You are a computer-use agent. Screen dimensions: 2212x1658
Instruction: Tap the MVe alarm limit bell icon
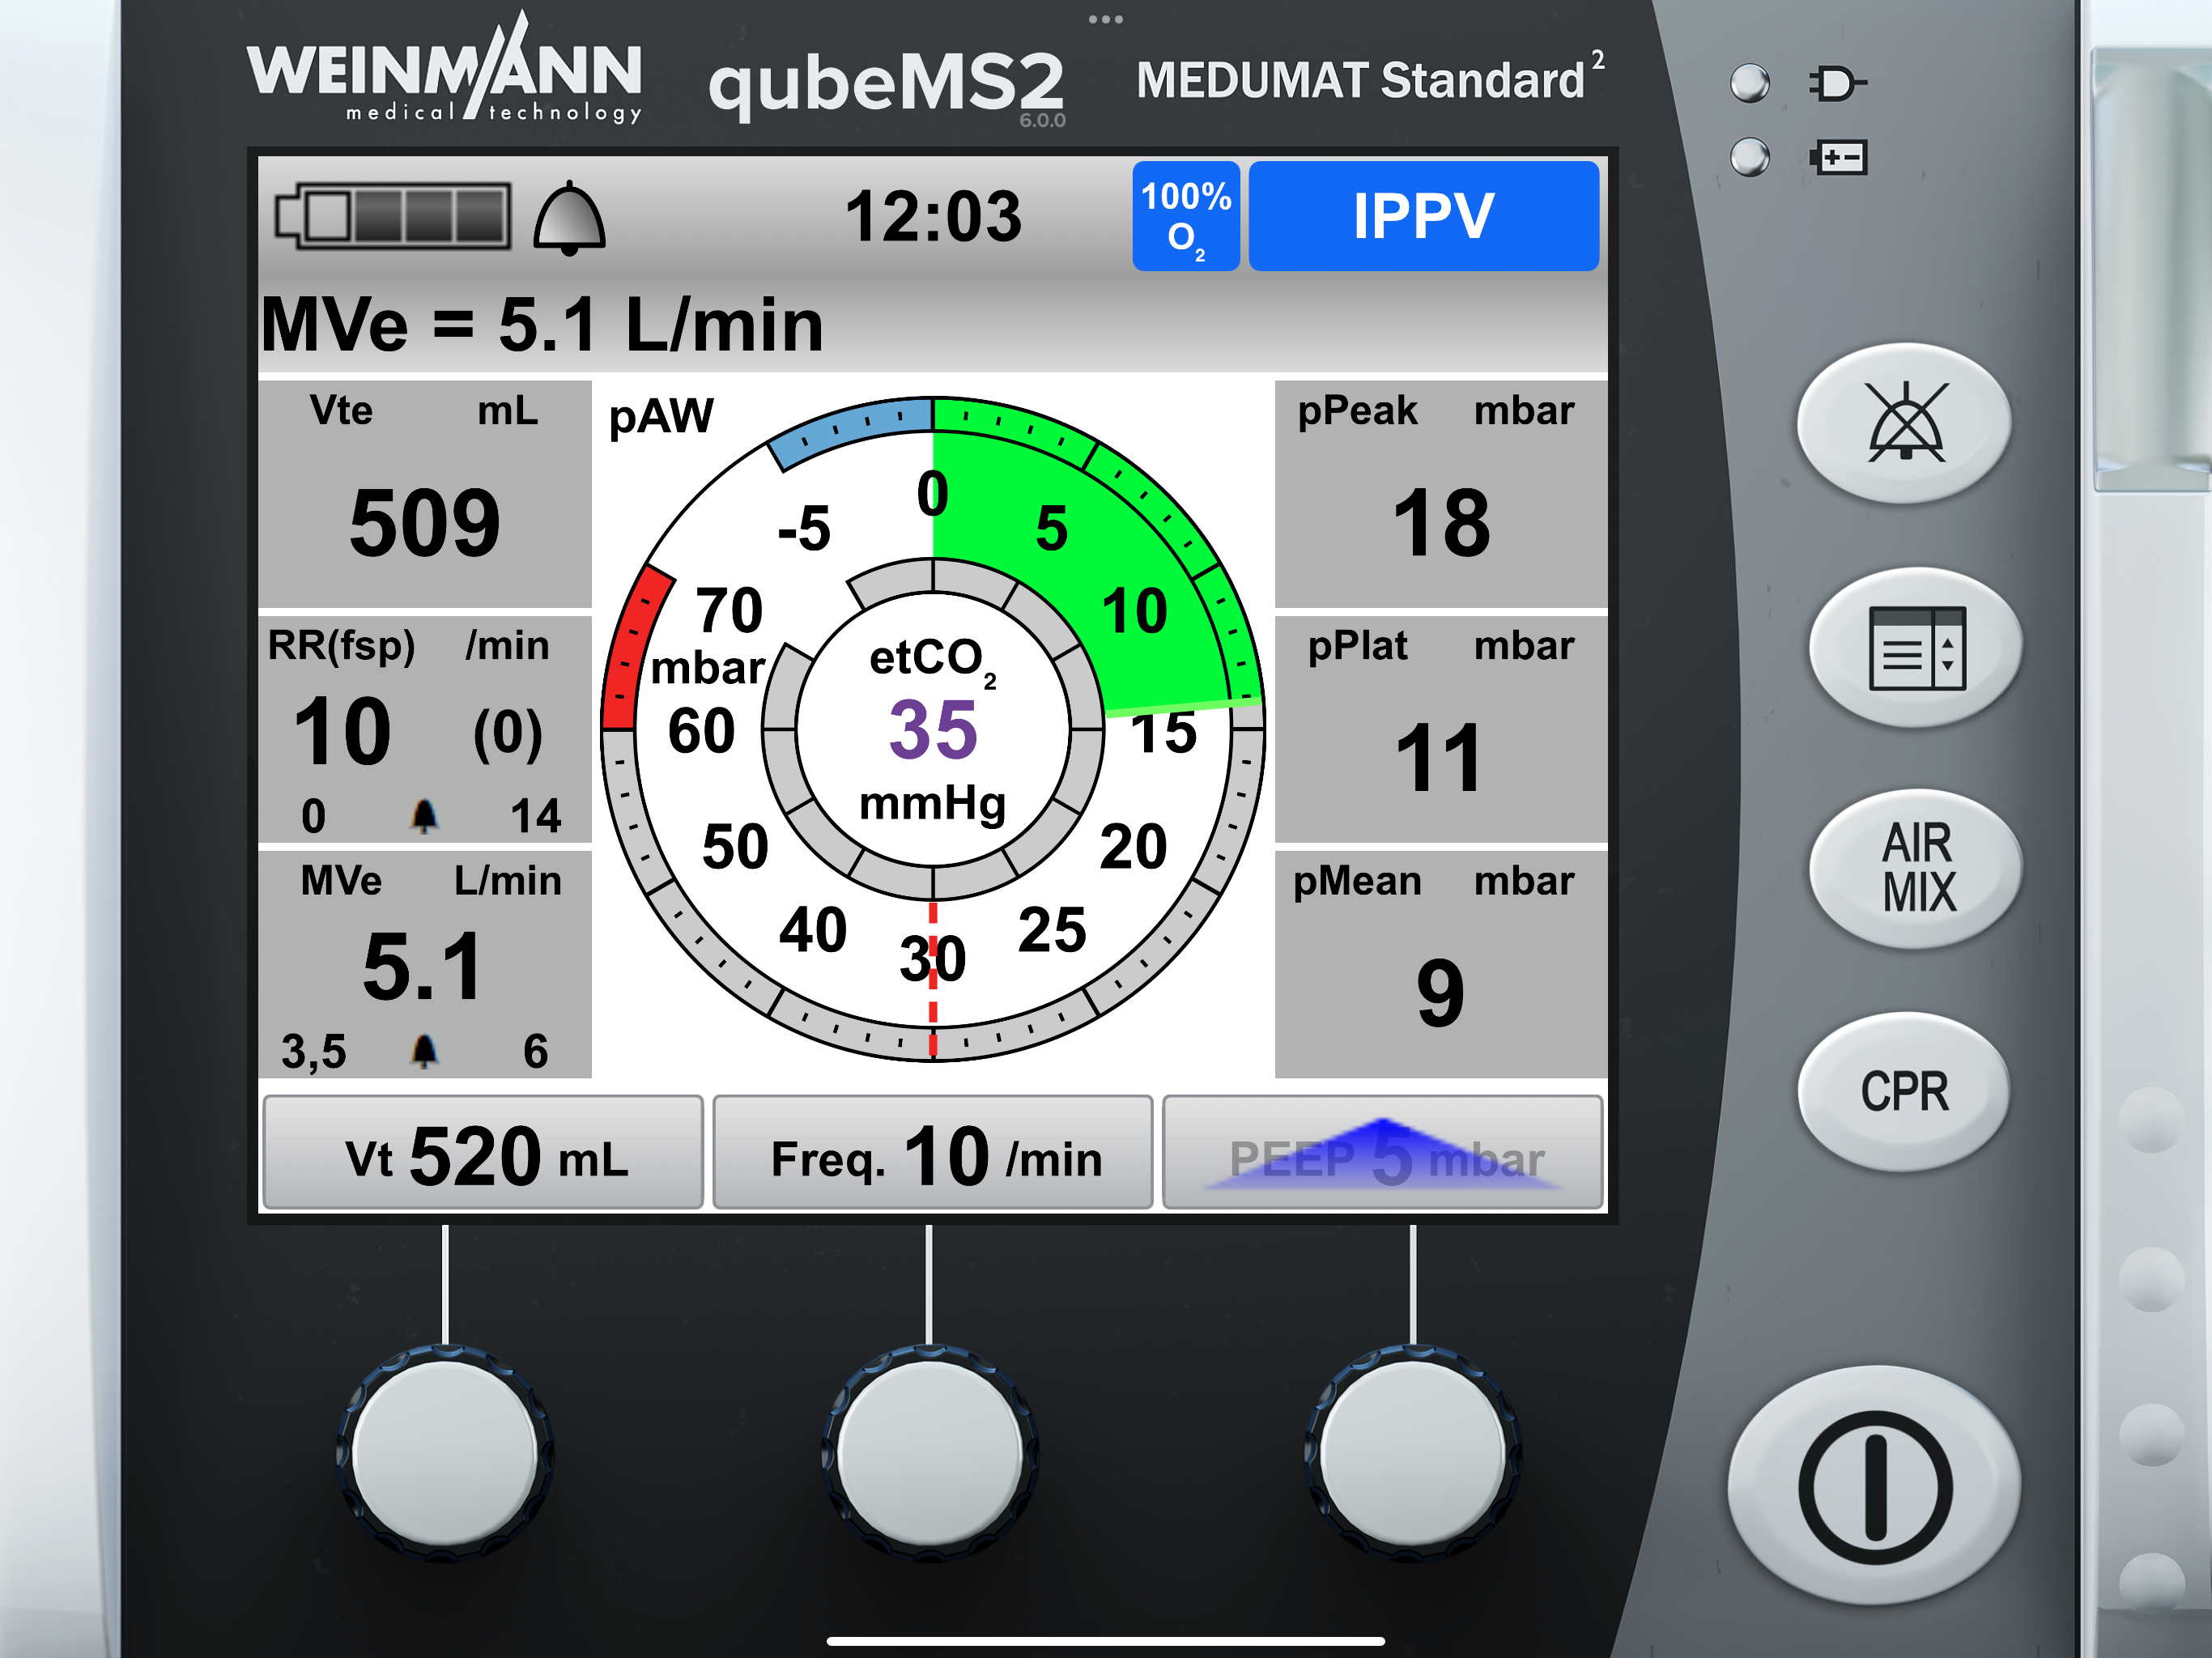[425, 1051]
